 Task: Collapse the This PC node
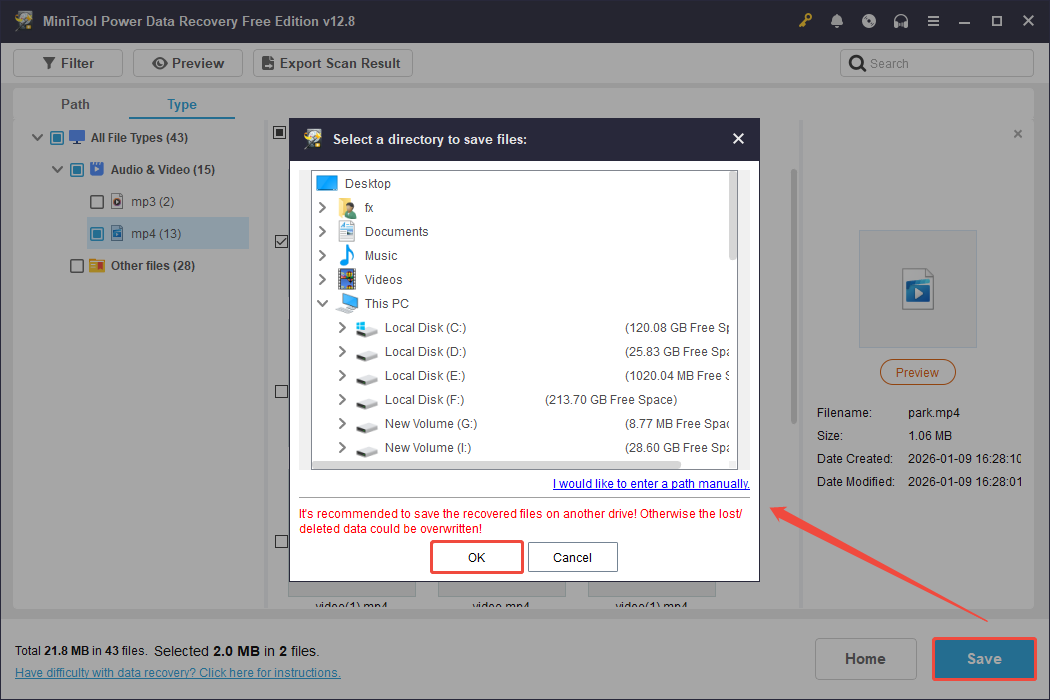coord(322,303)
